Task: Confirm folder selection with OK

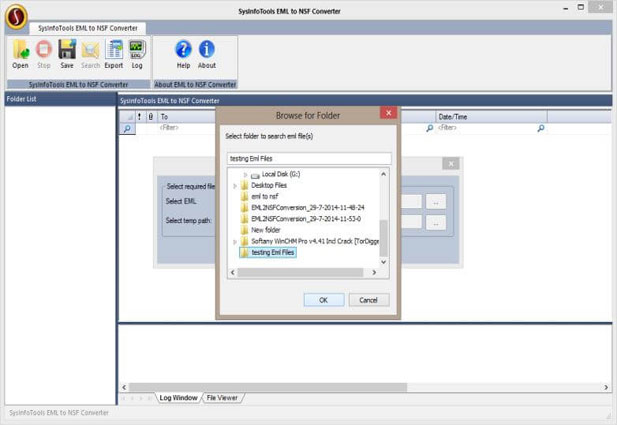Action: pos(324,300)
